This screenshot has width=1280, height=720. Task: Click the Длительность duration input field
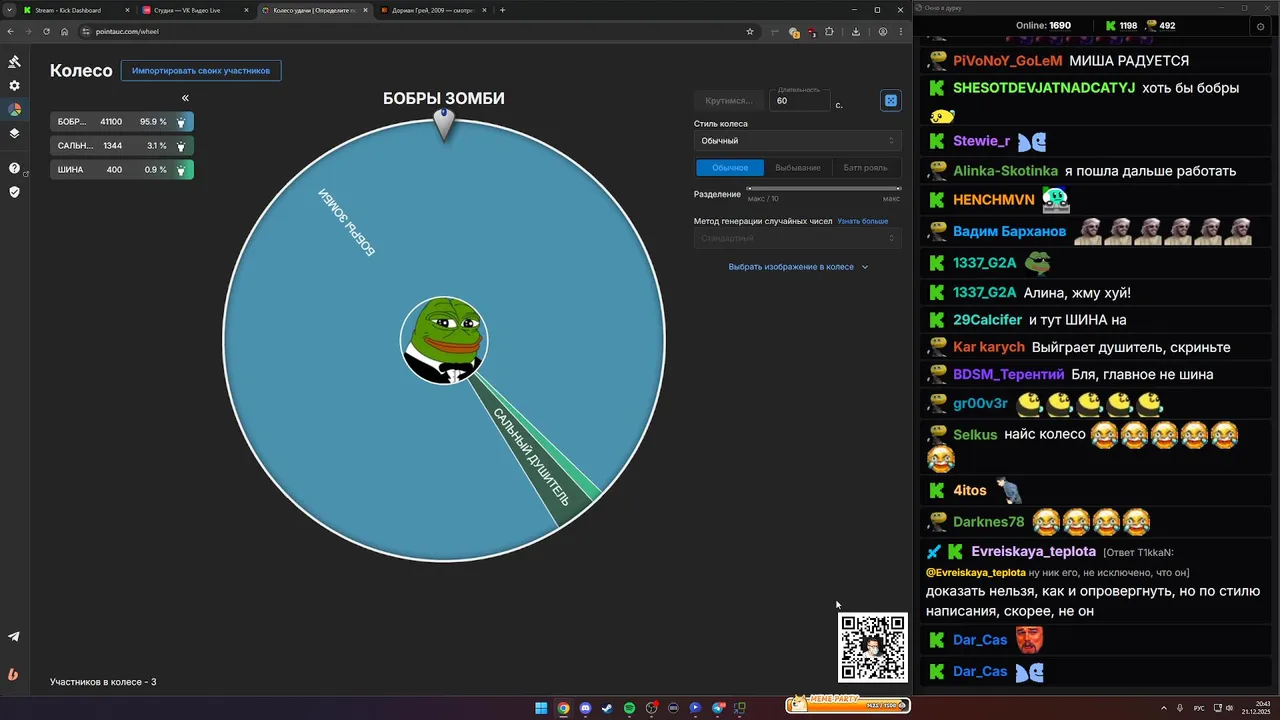pos(801,101)
